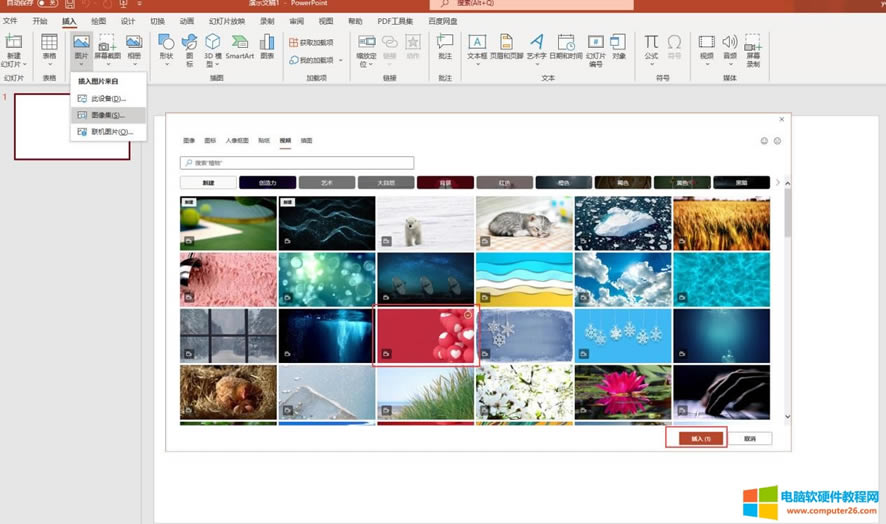The image size is (886, 524).
Task: Open the Table (表格) dropdown
Action: coord(49,47)
